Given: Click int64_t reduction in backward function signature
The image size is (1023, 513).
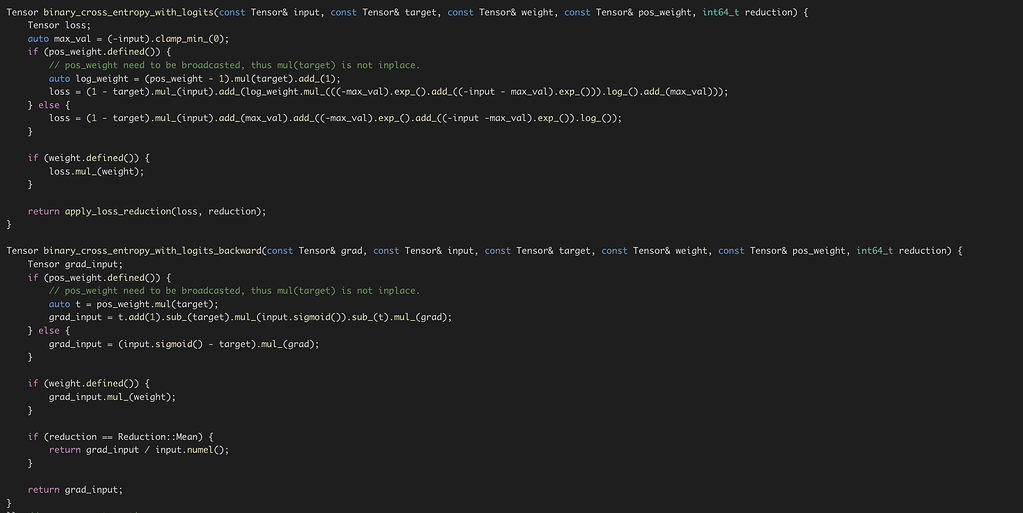Looking at the screenshot, I should (x=903, y=251).
